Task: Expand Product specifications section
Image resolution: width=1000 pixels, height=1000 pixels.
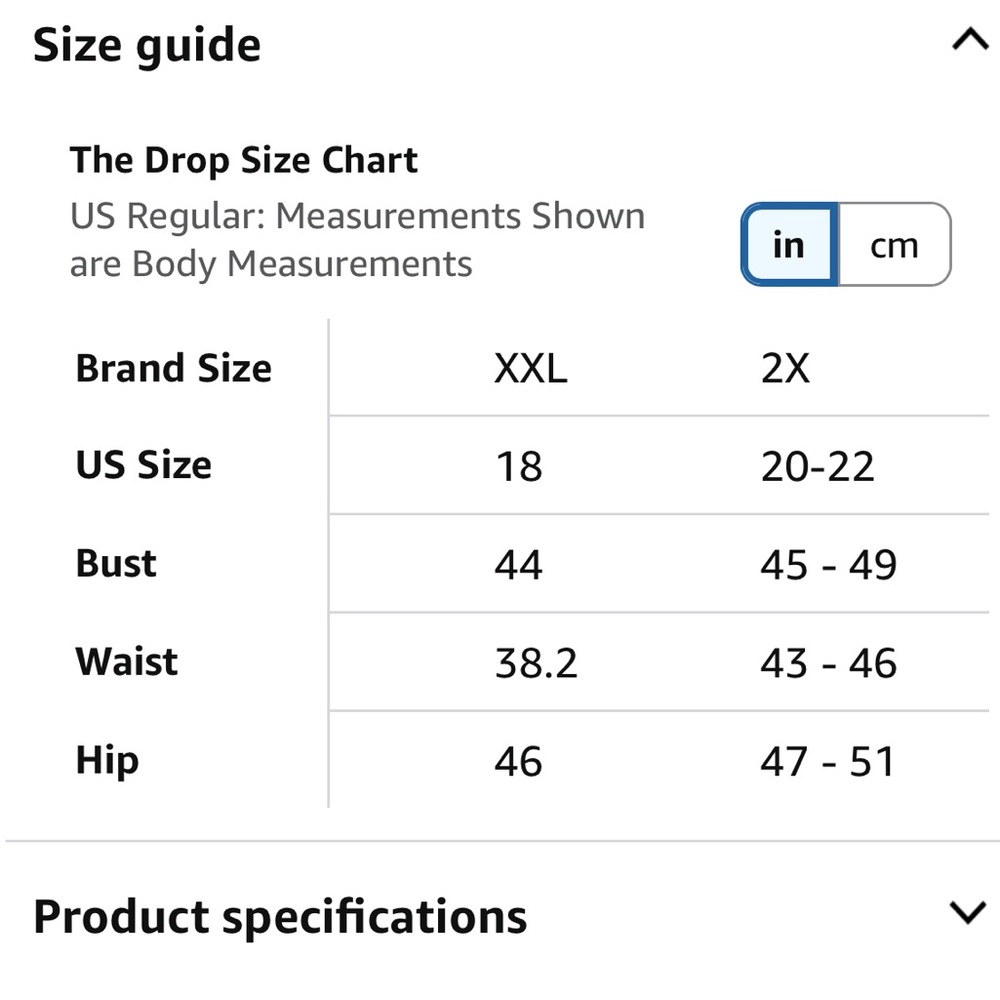Action: [280, 916]
